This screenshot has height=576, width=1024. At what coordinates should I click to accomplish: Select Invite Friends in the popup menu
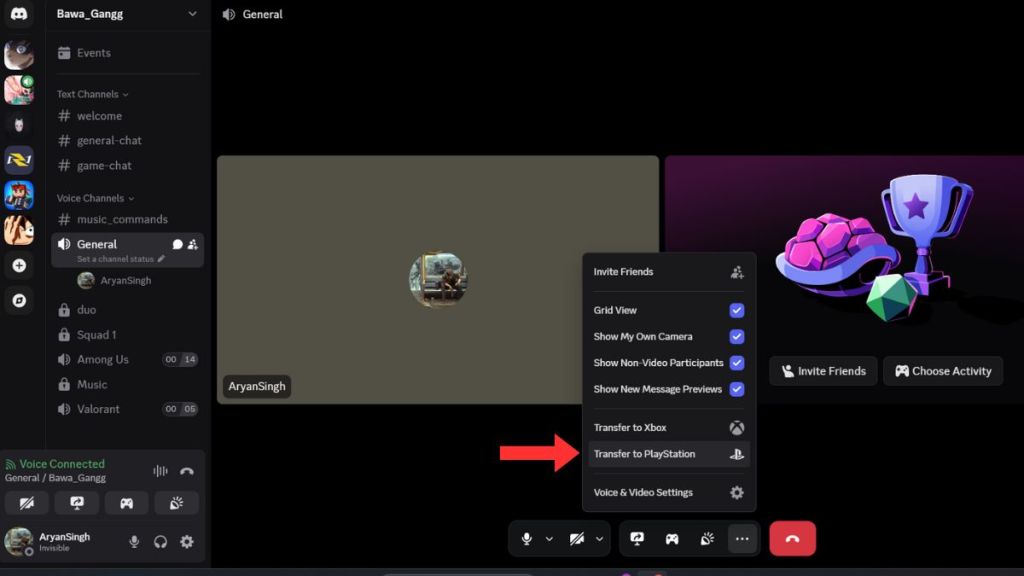click(x=669, y=272)
